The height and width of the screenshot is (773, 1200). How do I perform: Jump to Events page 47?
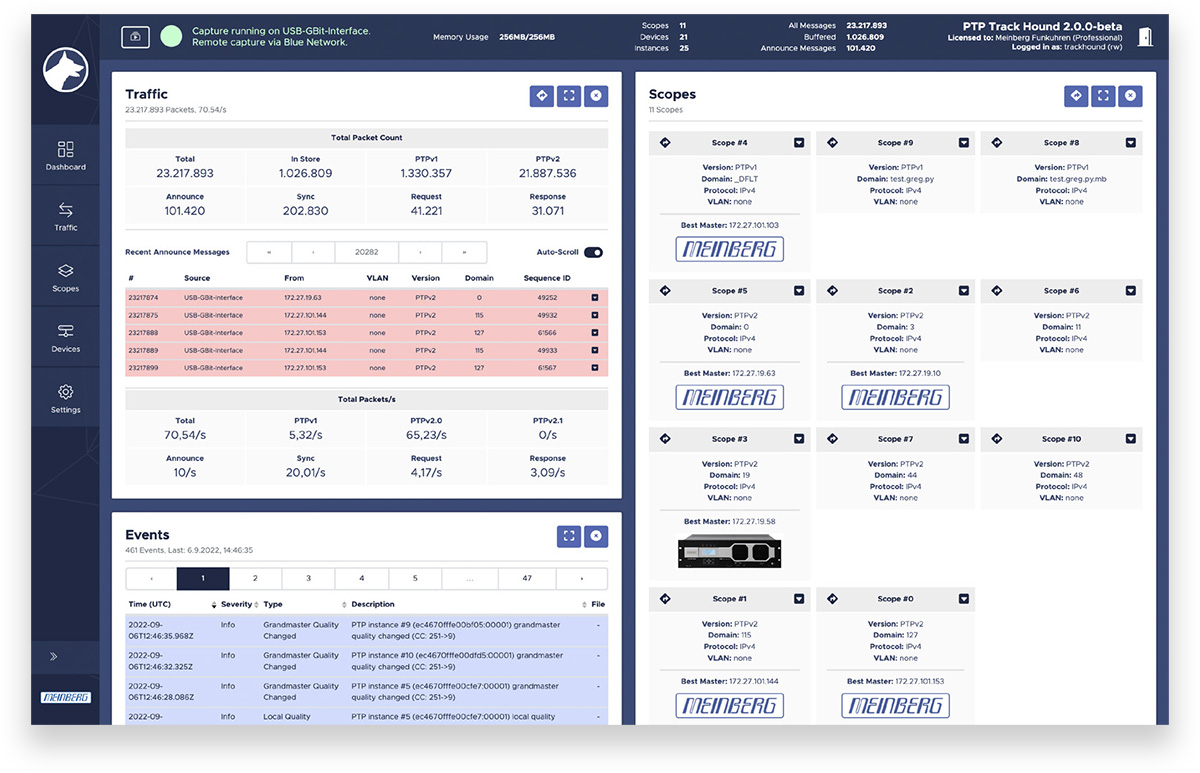(528, 579)
